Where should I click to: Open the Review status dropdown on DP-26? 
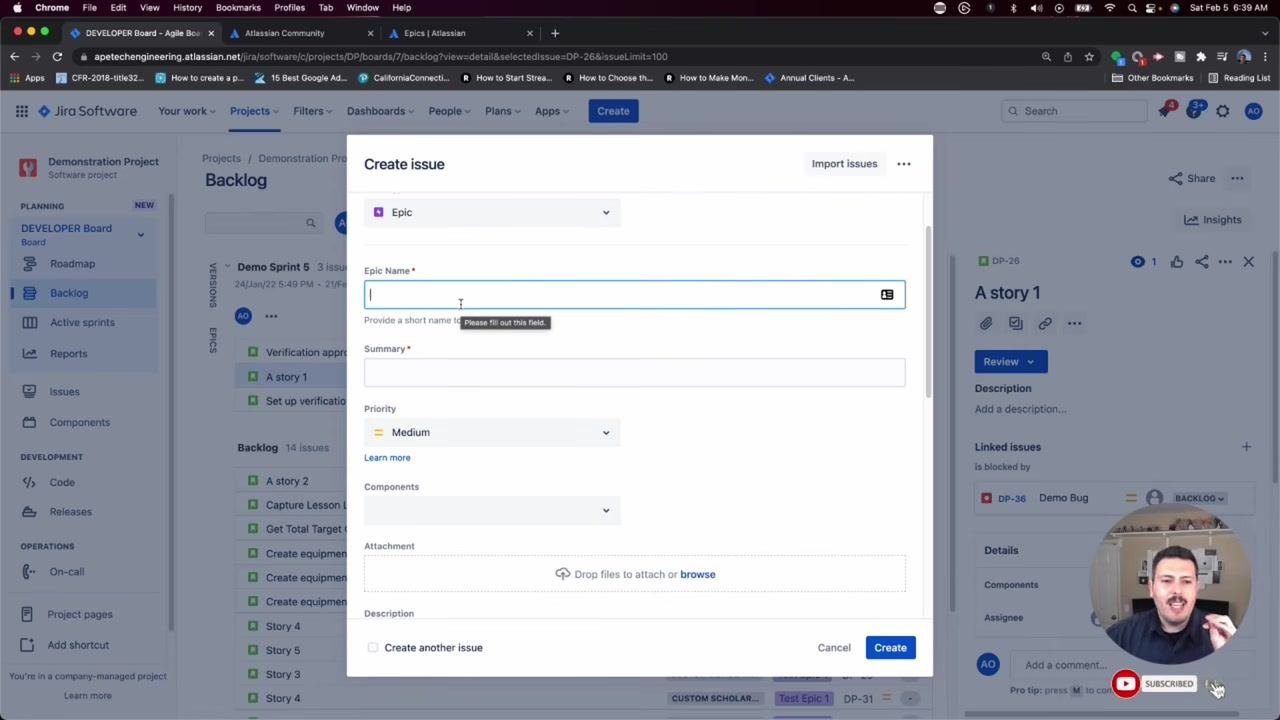(x=1011, y=362)
